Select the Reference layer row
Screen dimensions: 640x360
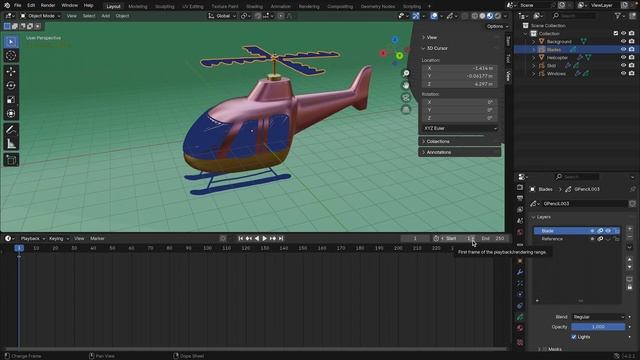[x=576, y=239]
